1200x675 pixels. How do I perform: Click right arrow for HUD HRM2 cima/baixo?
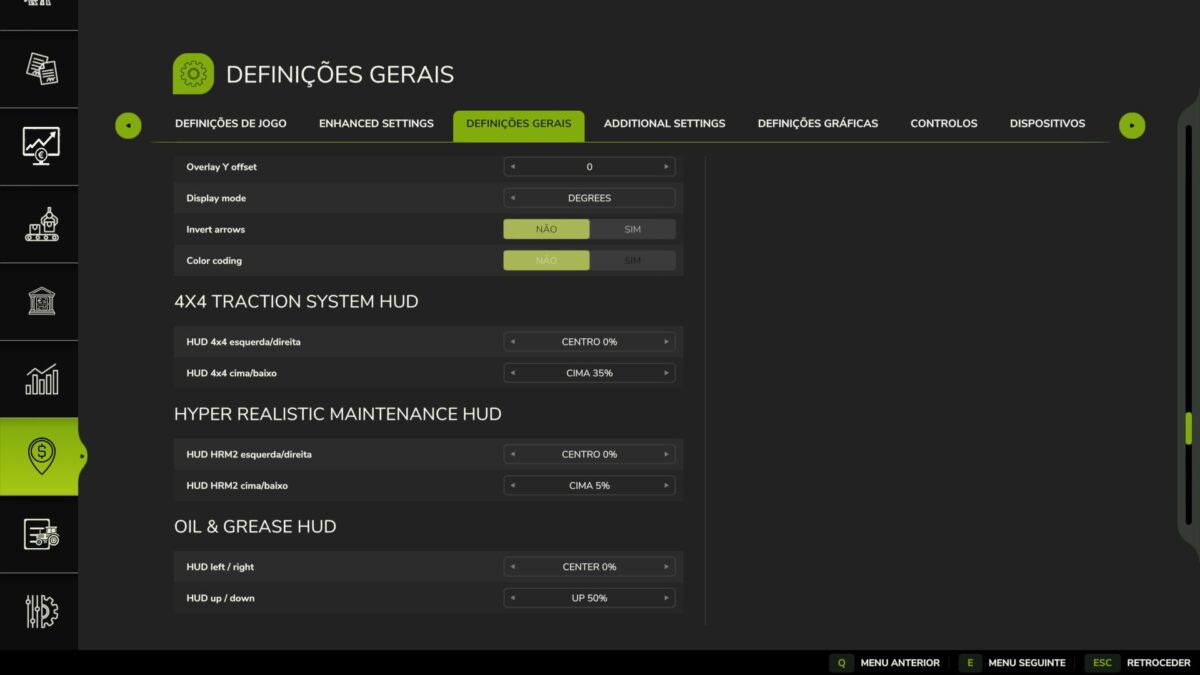pyautogui.click(x=666, y=485)
